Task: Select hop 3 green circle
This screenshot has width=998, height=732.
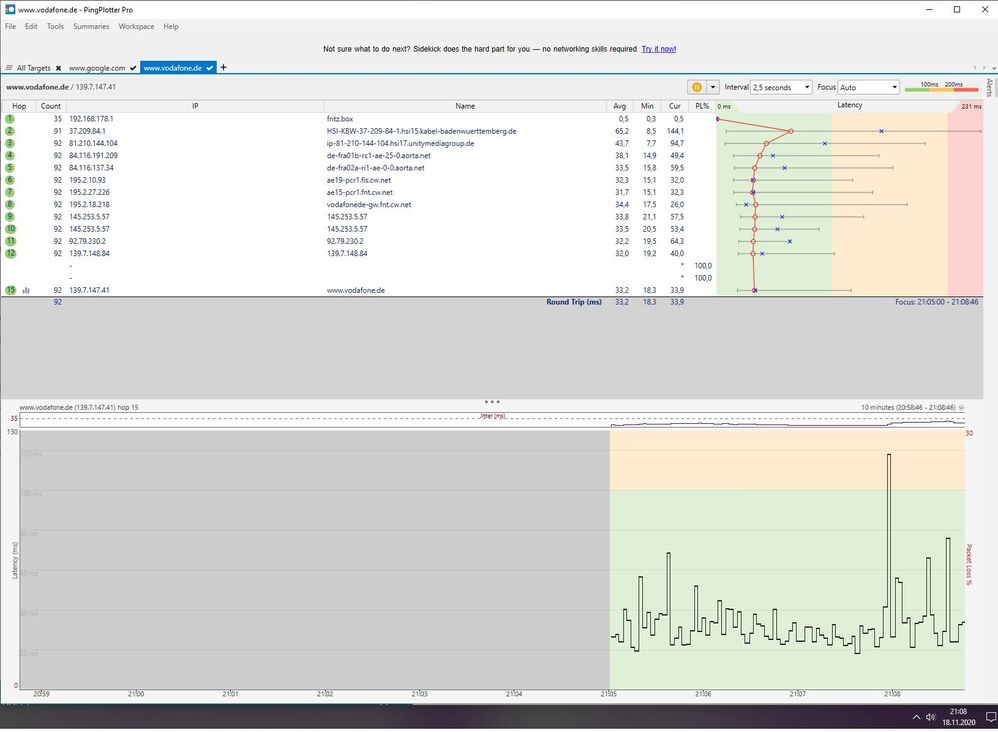Action: point(10,143)
